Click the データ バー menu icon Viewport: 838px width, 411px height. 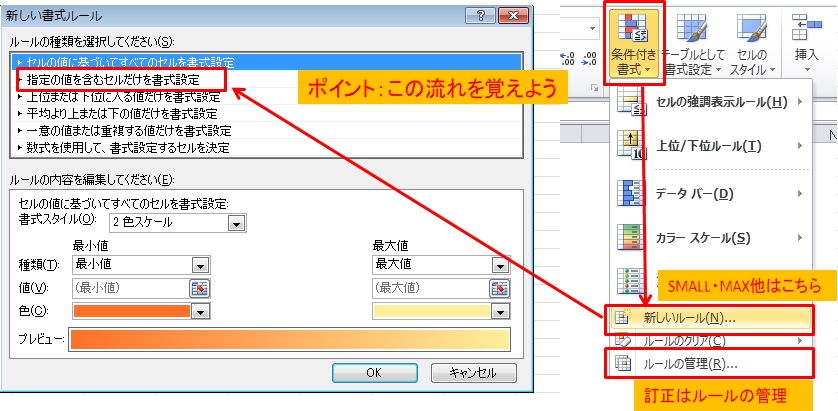pyautogui.click(x=631, y=193)
